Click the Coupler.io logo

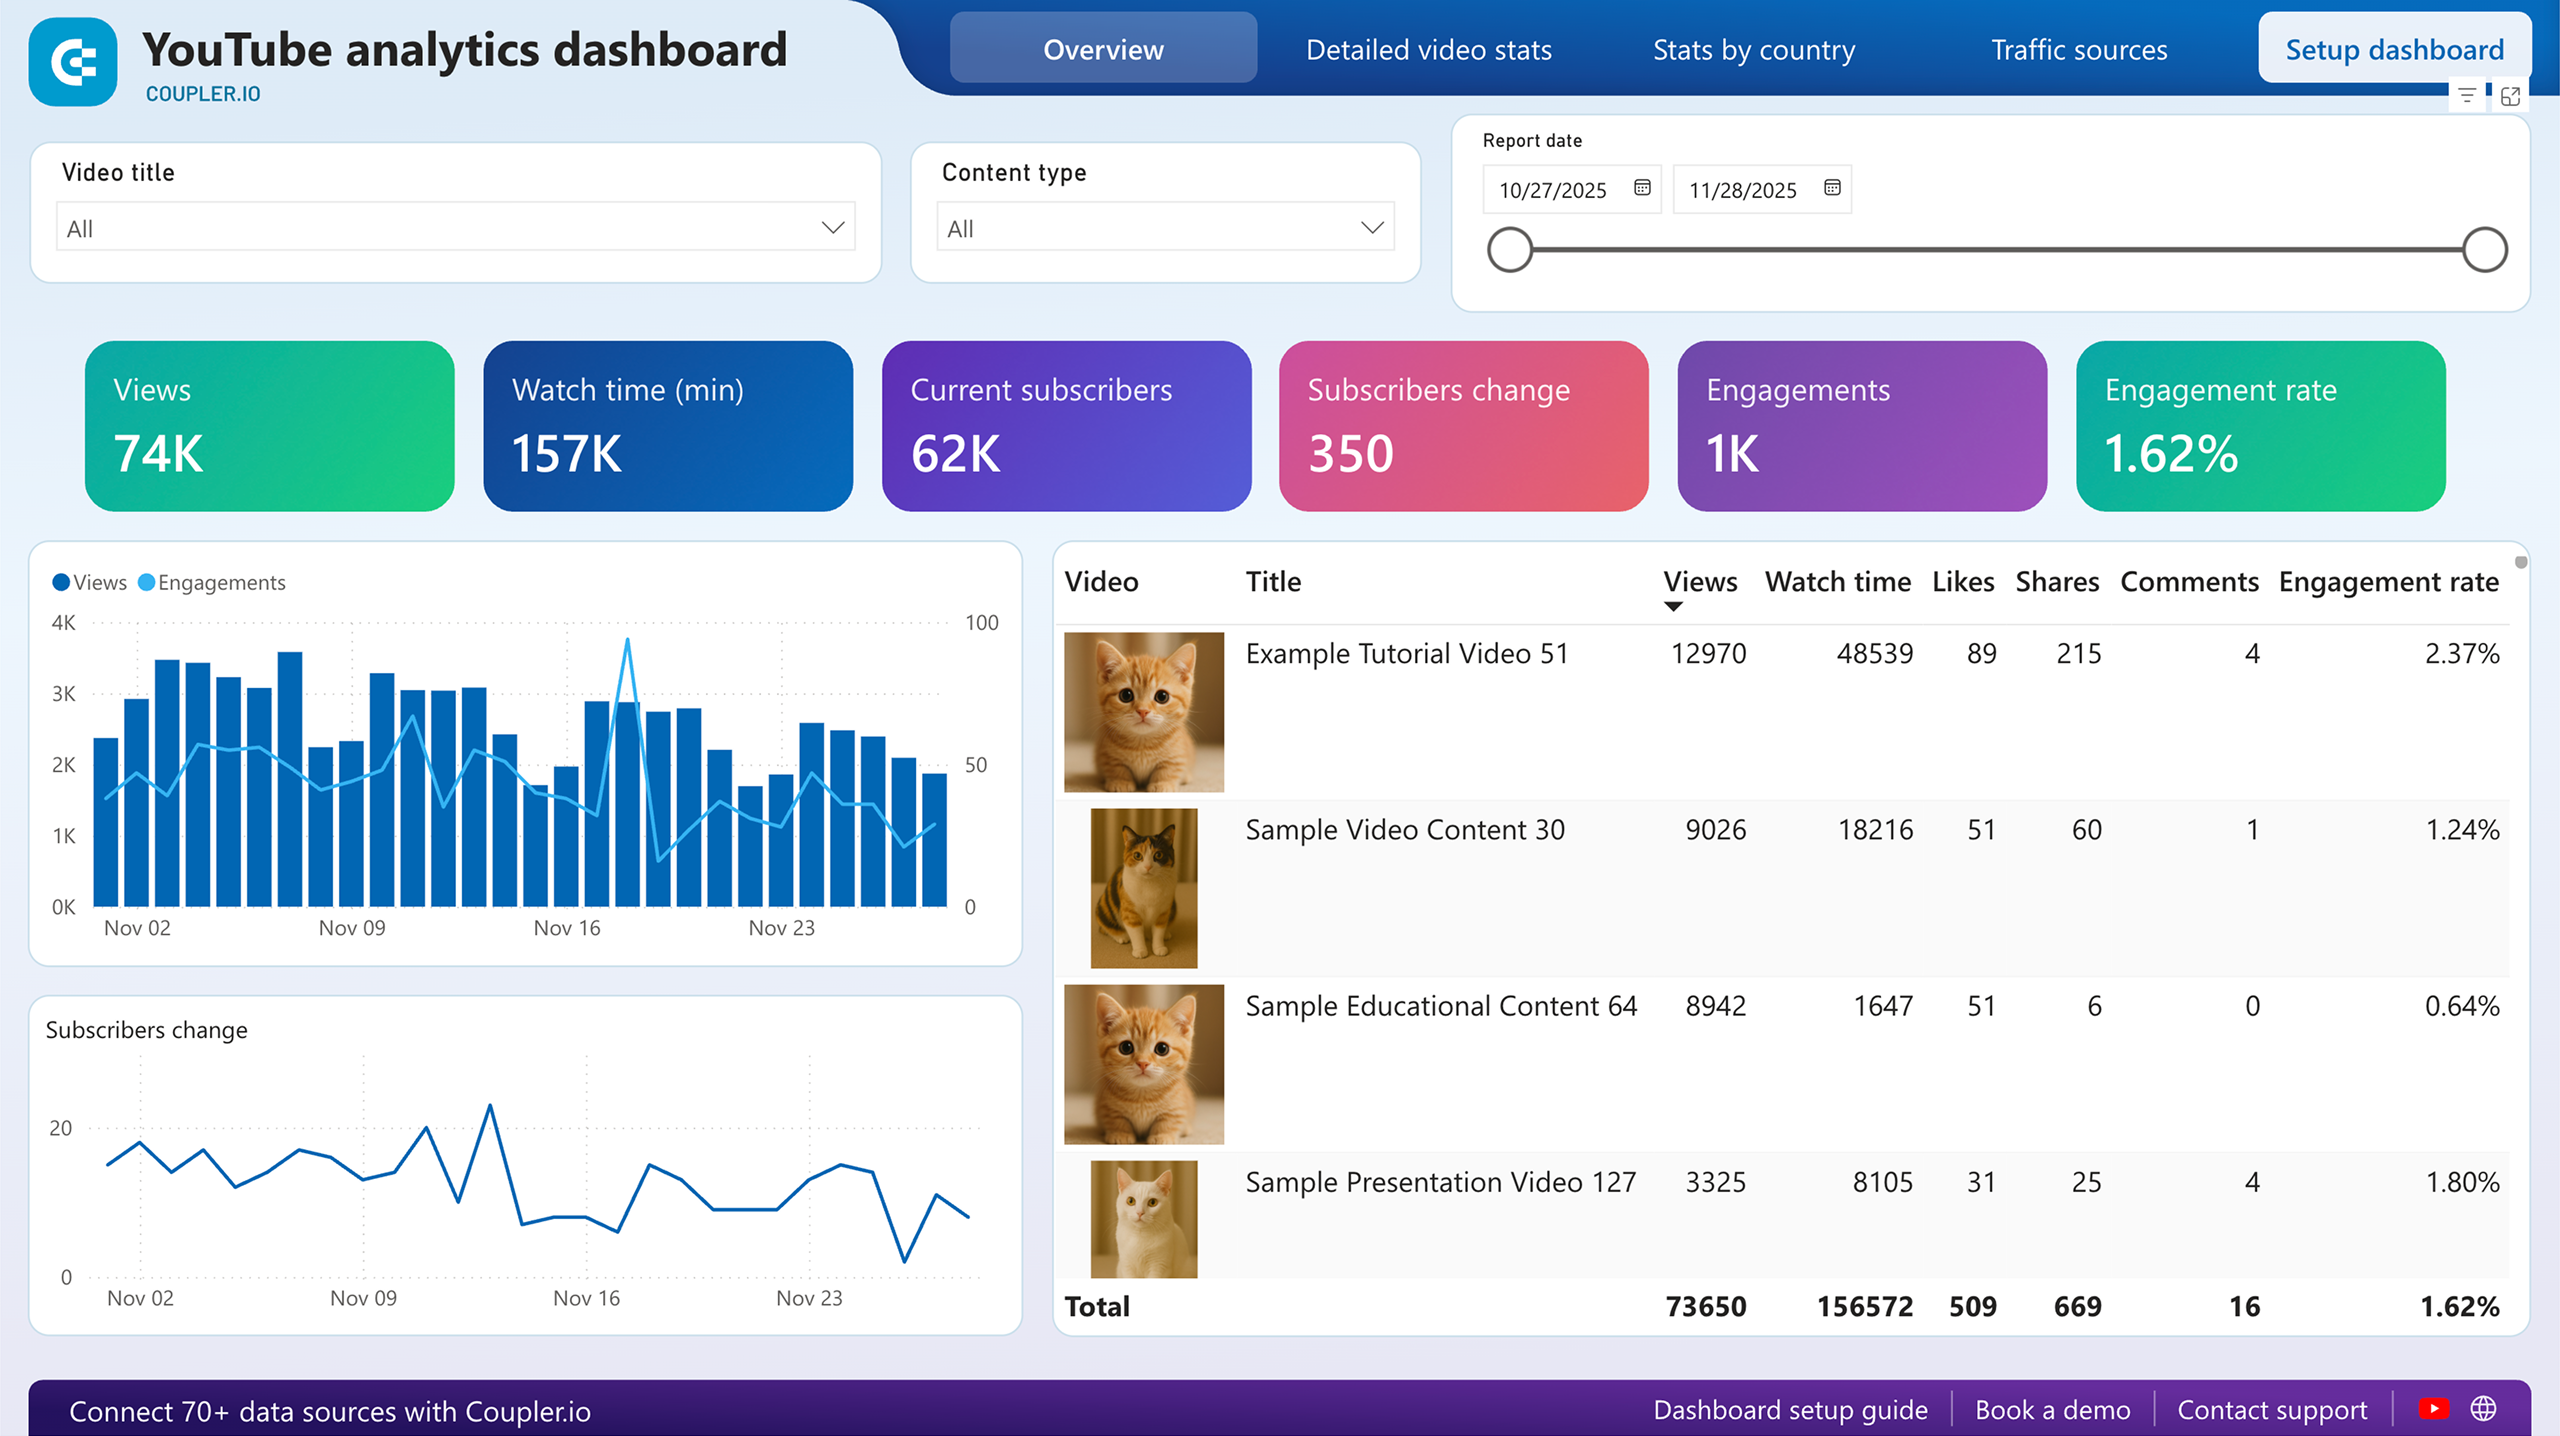[x=75, y=62]
